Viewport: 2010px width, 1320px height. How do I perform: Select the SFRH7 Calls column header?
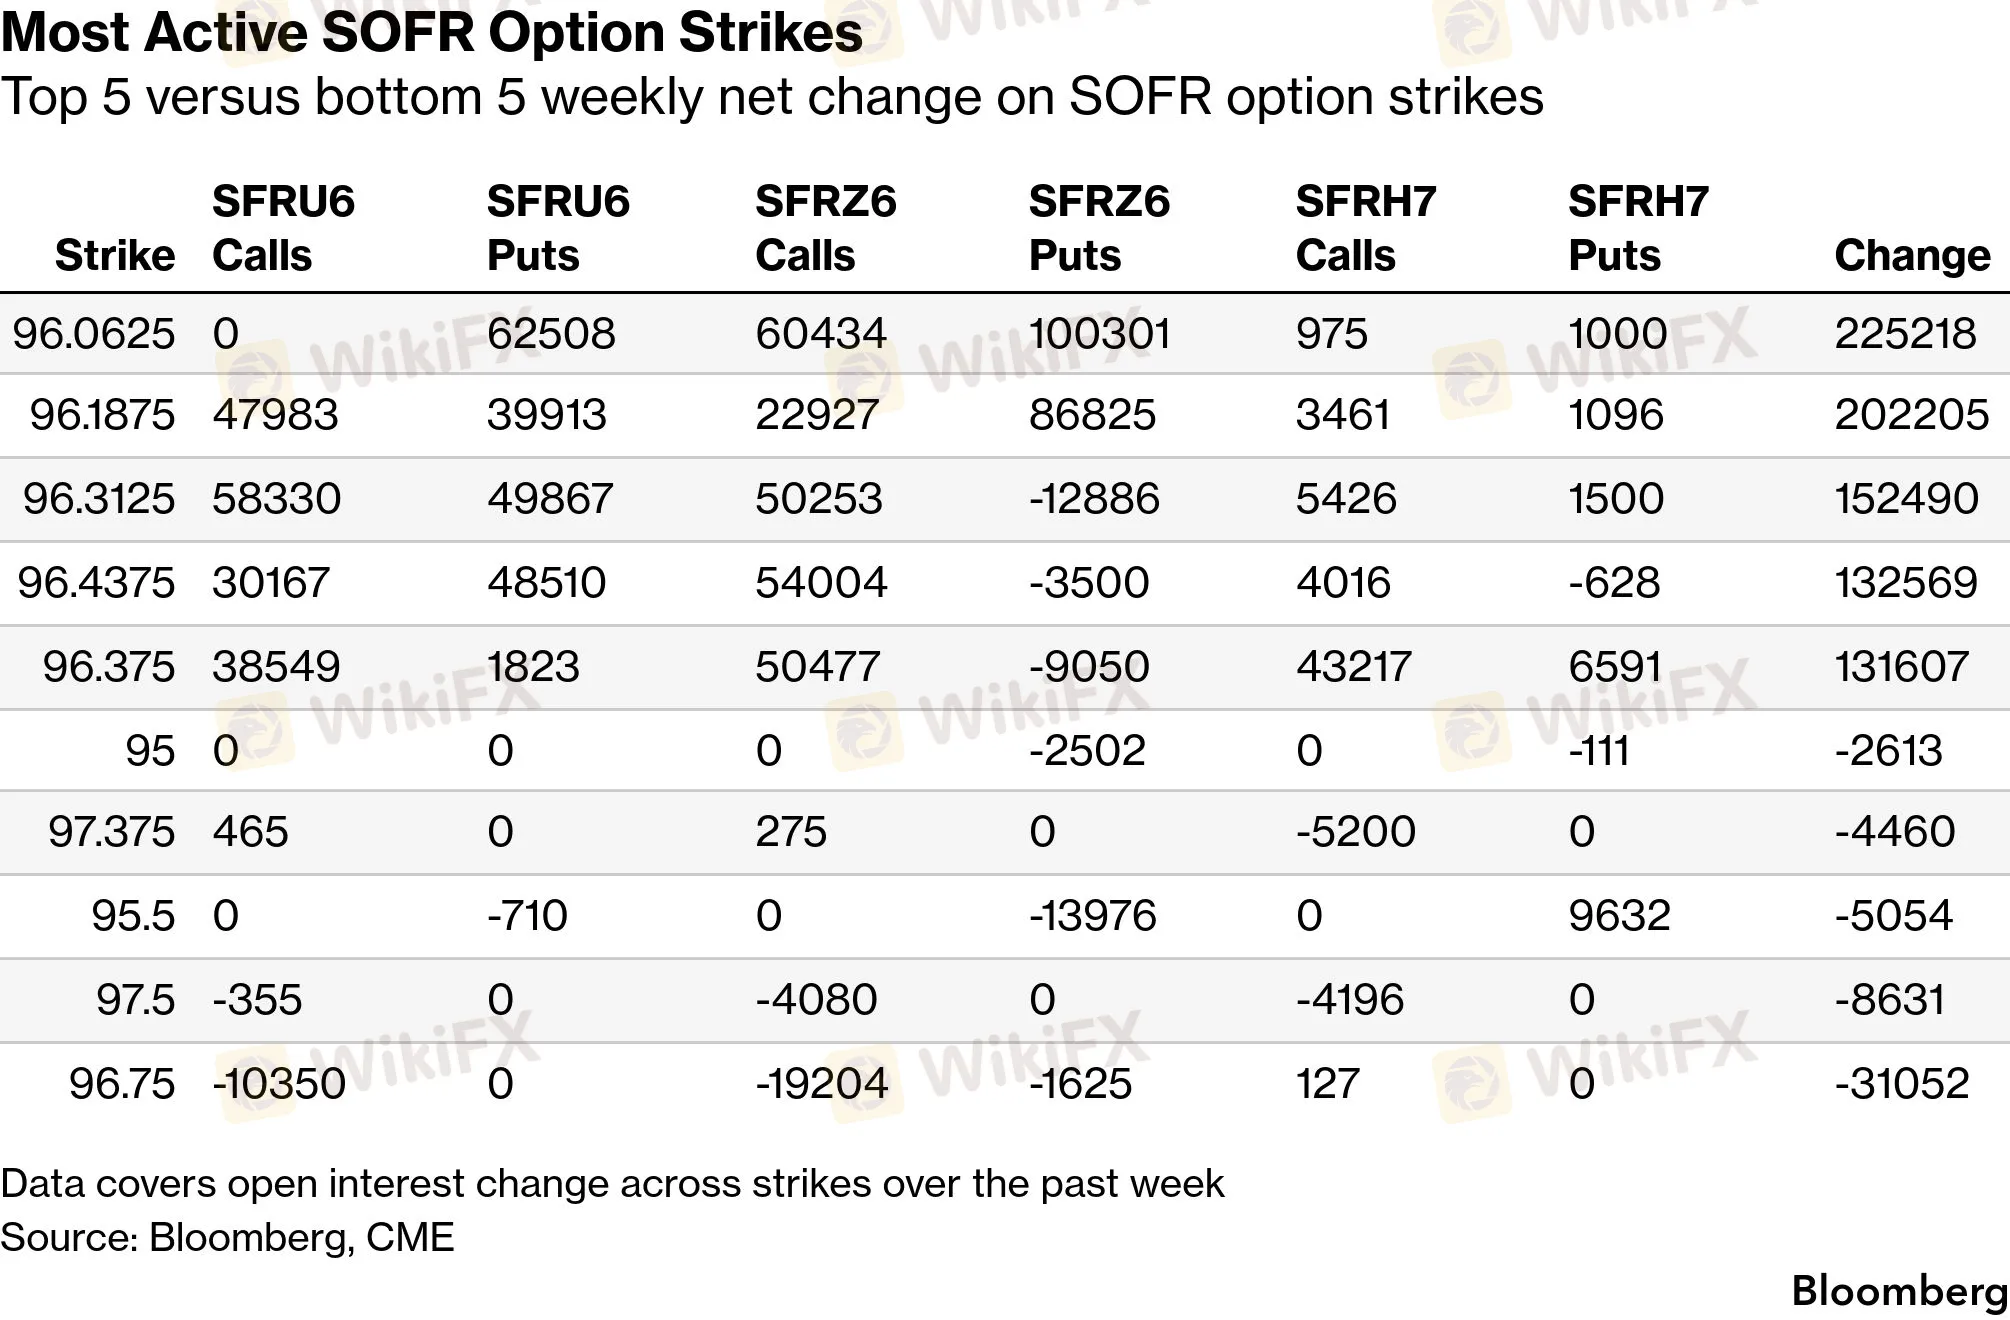[x=1366, y=228]
